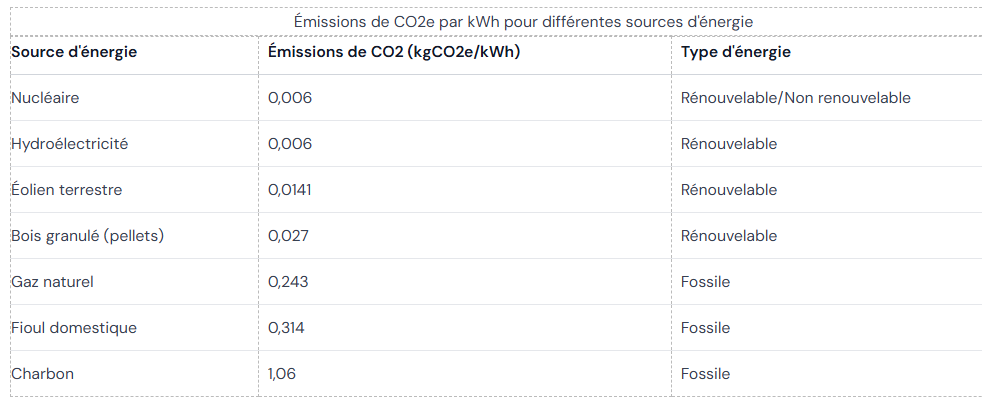982x398 pixels.
Task: Click the Fossile type for Charbon
Action: point(705,374)
